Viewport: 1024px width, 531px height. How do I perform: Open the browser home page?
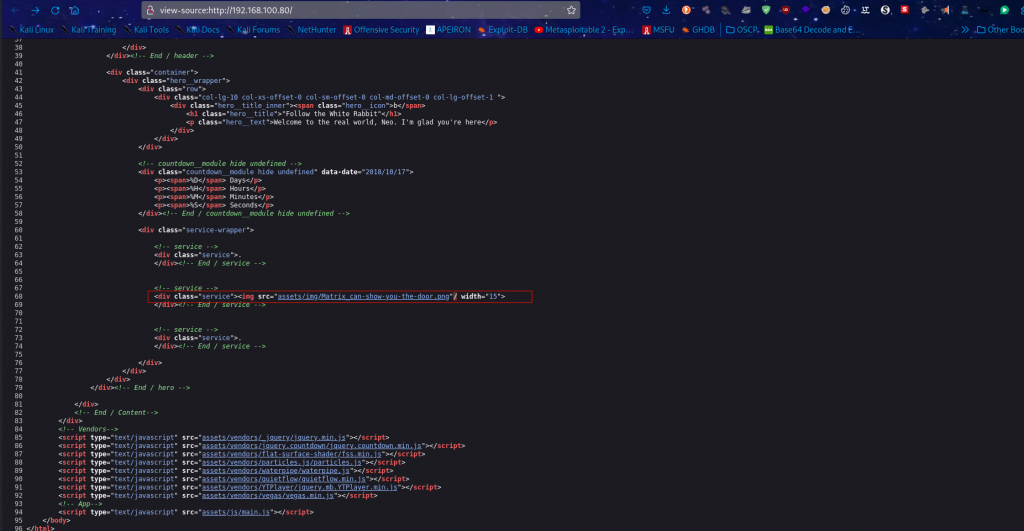(74, 10)
